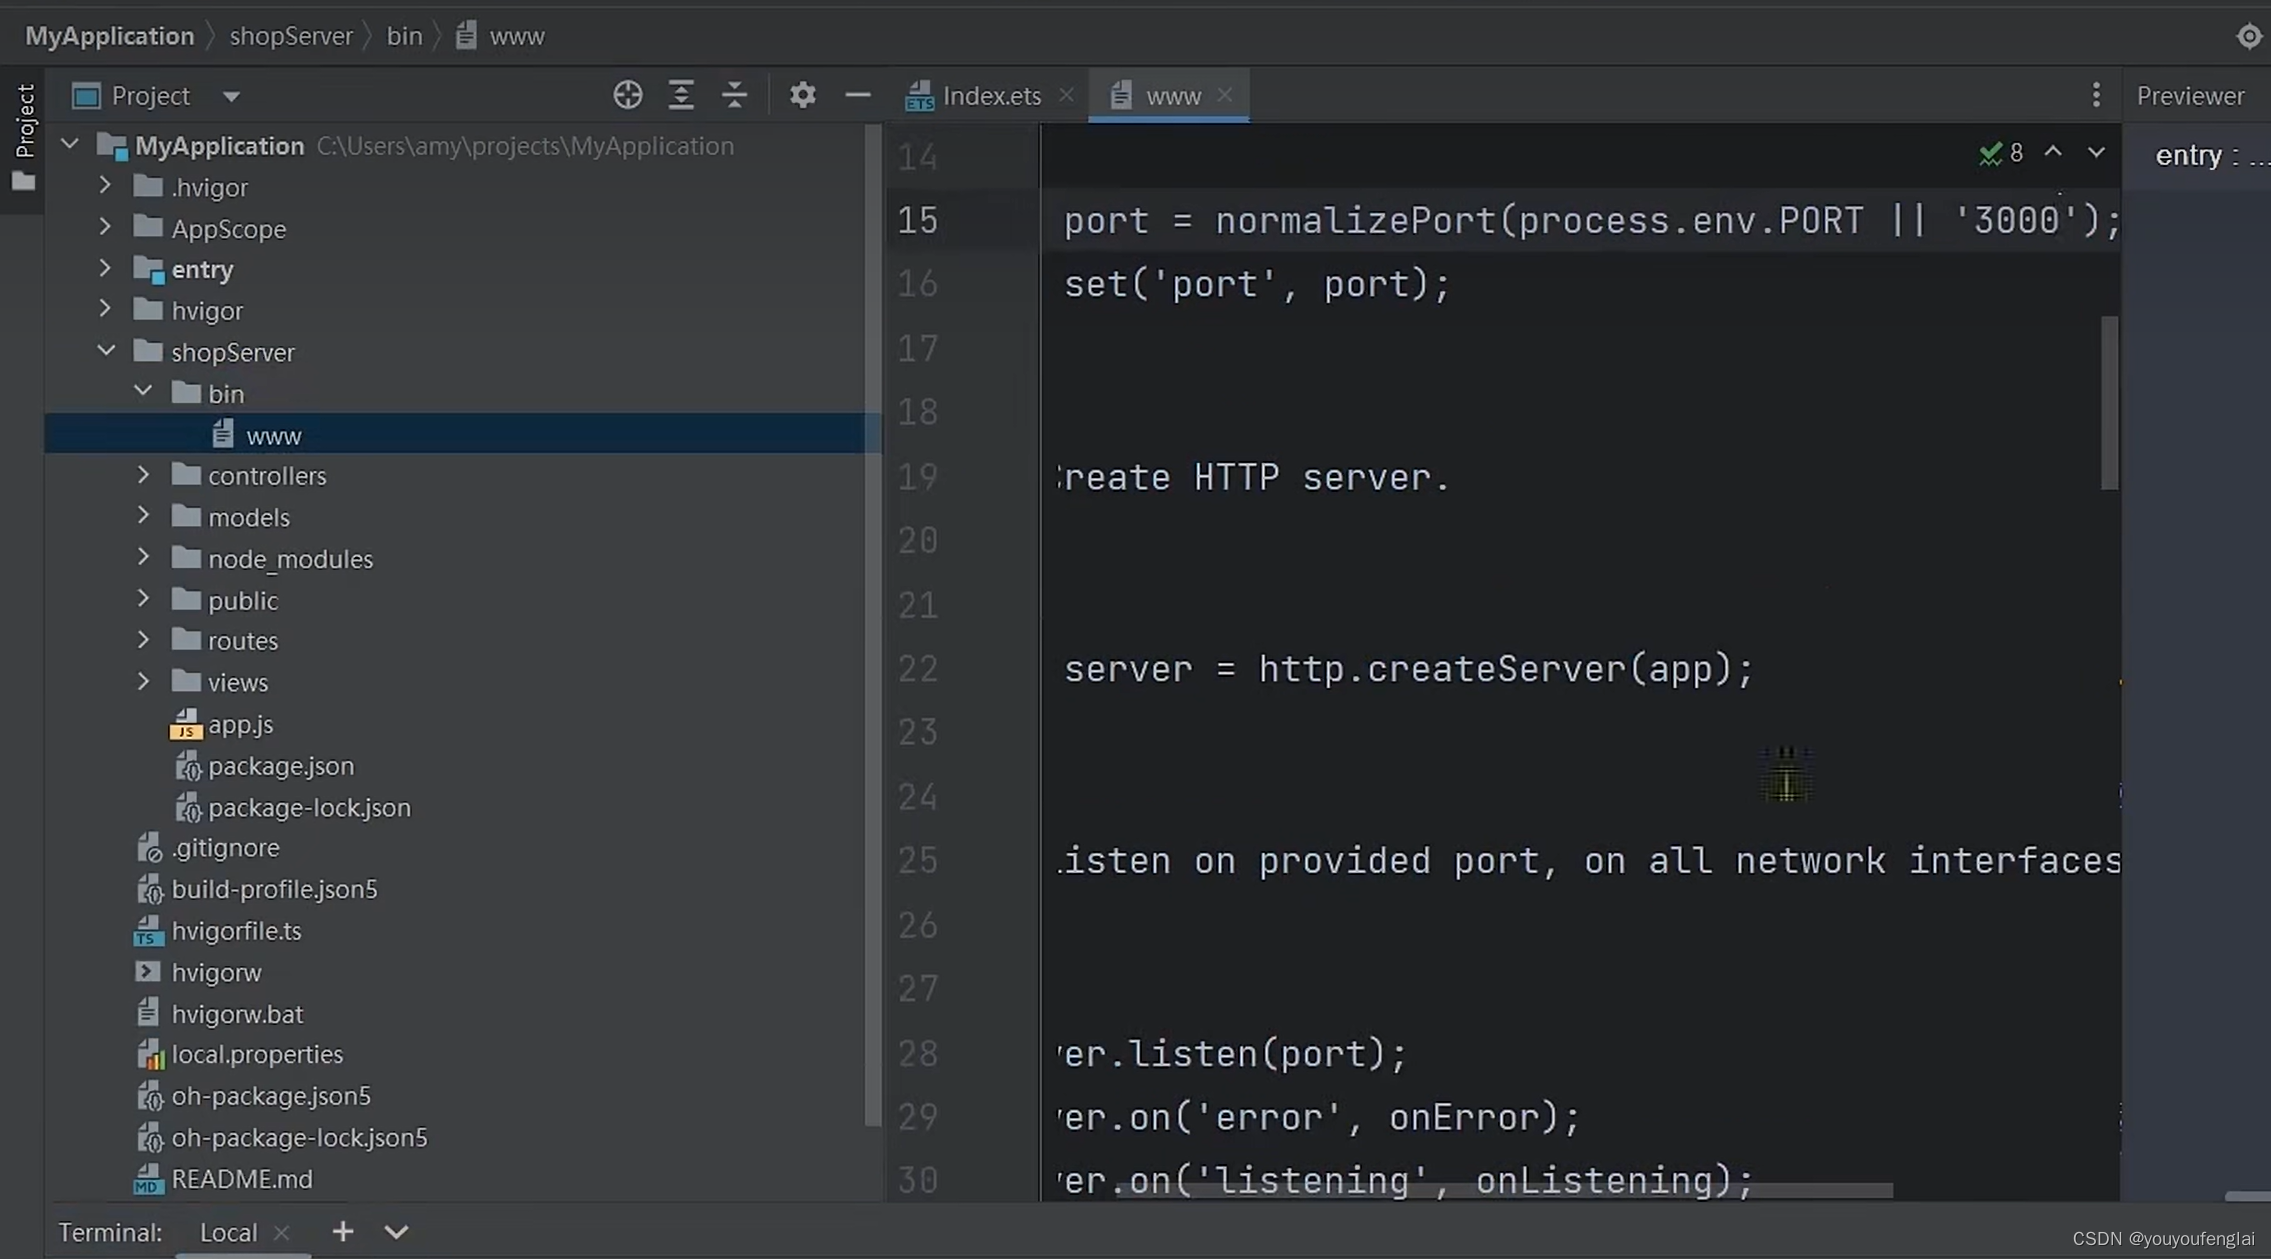
Task: Click the inspection checkmark widget showing 8
Action: pyautogui.click(x=2001, y=152)
